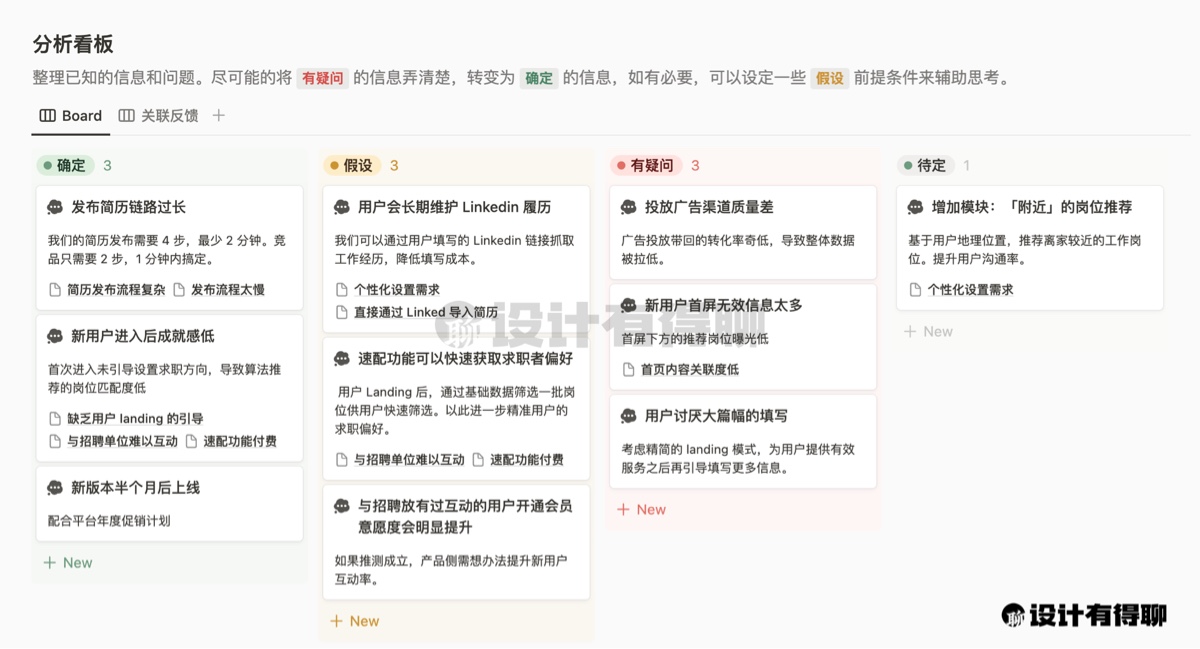Click the chat icon on 投放广告渠道质量差 card
The image size is (1200, 649).
(629, 207)
